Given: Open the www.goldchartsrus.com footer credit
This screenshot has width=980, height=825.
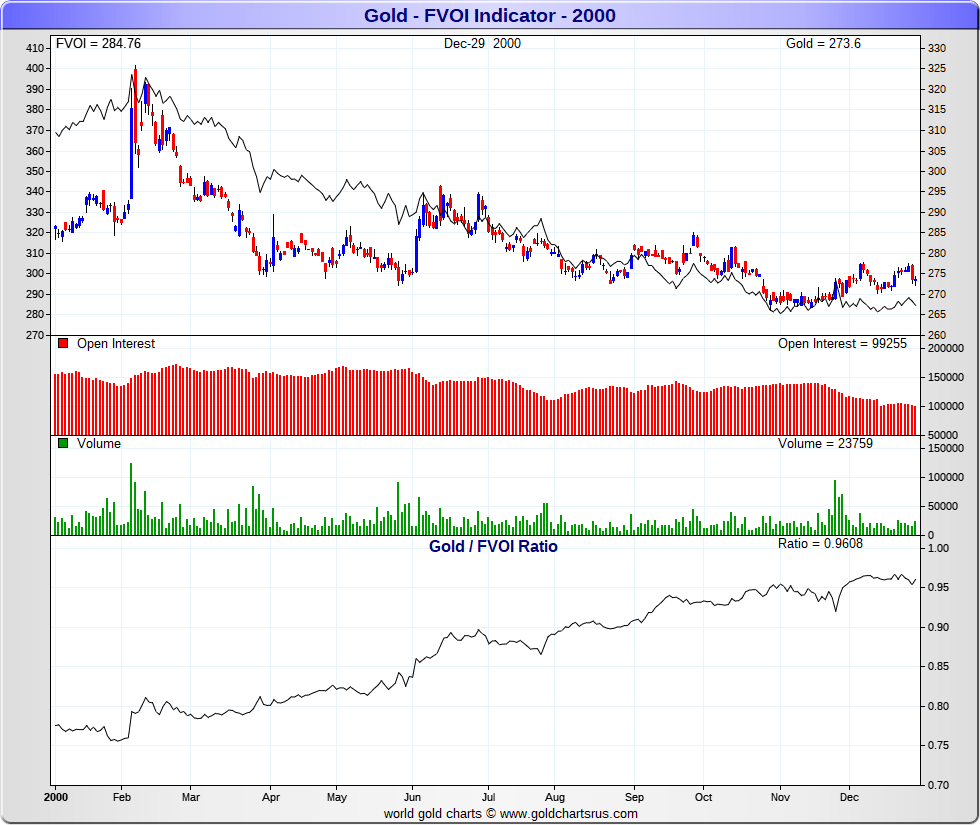Looking at the screenshot, I should pos(510,814).
